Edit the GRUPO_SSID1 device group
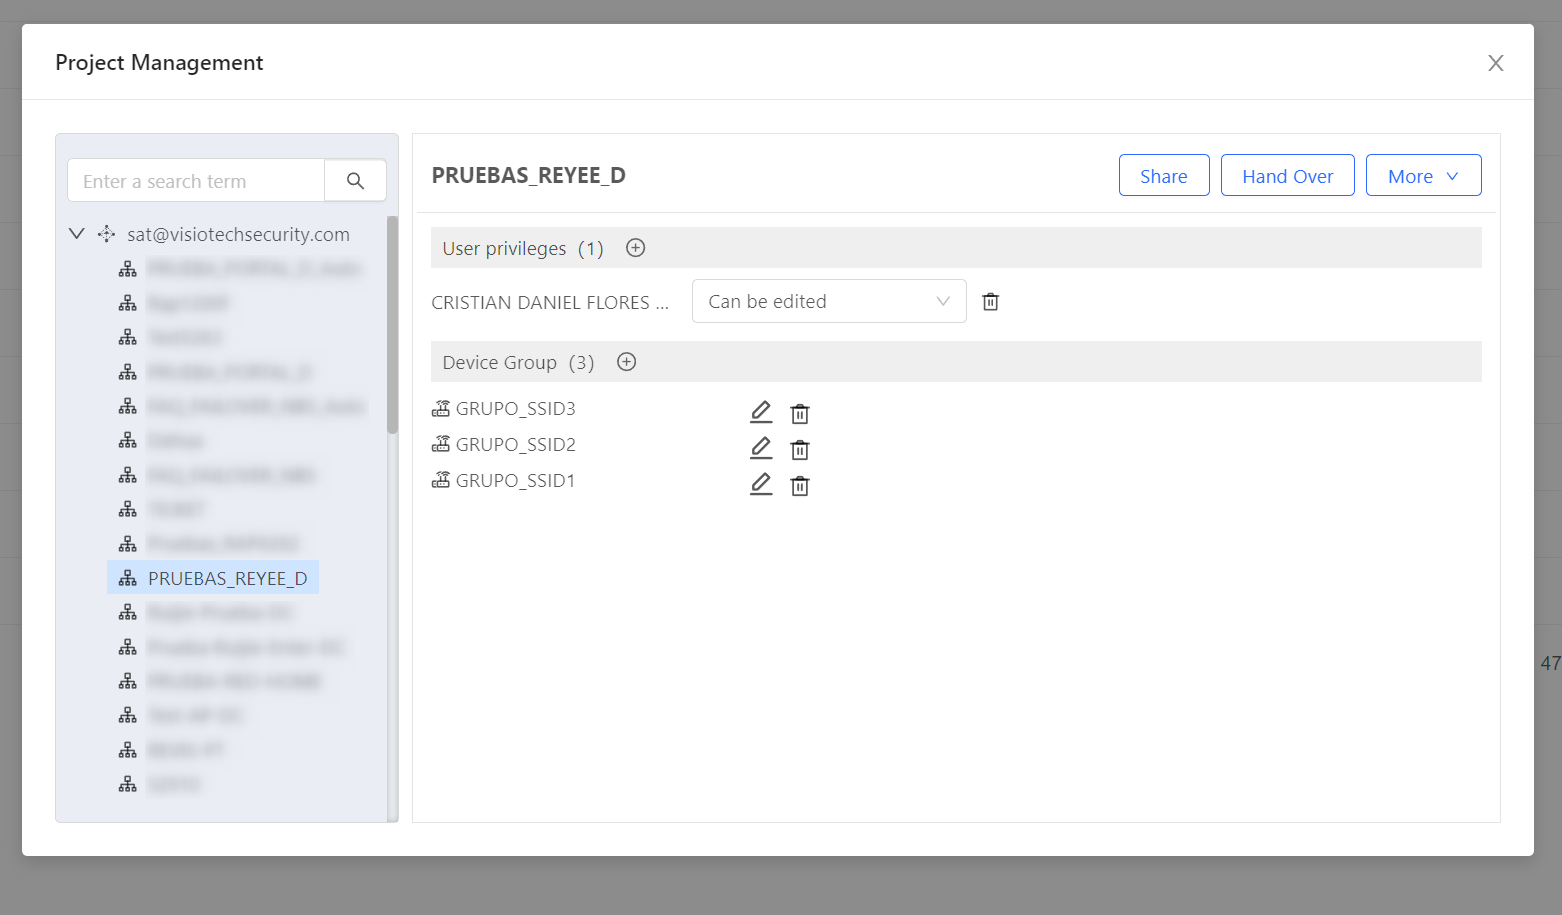Viewport: 1562px width, 915px height. [761, 484]
